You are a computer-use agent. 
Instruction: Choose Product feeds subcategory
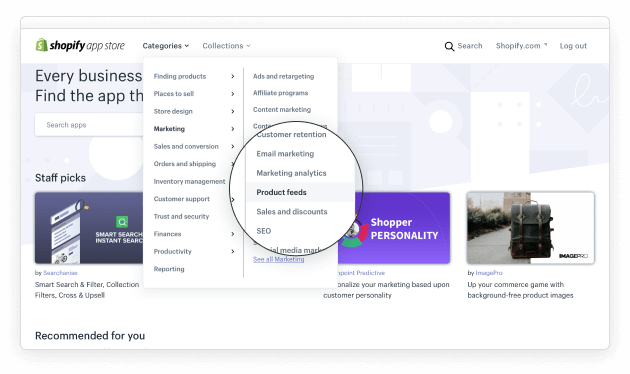pyautogui.click(x=281, y=192)
